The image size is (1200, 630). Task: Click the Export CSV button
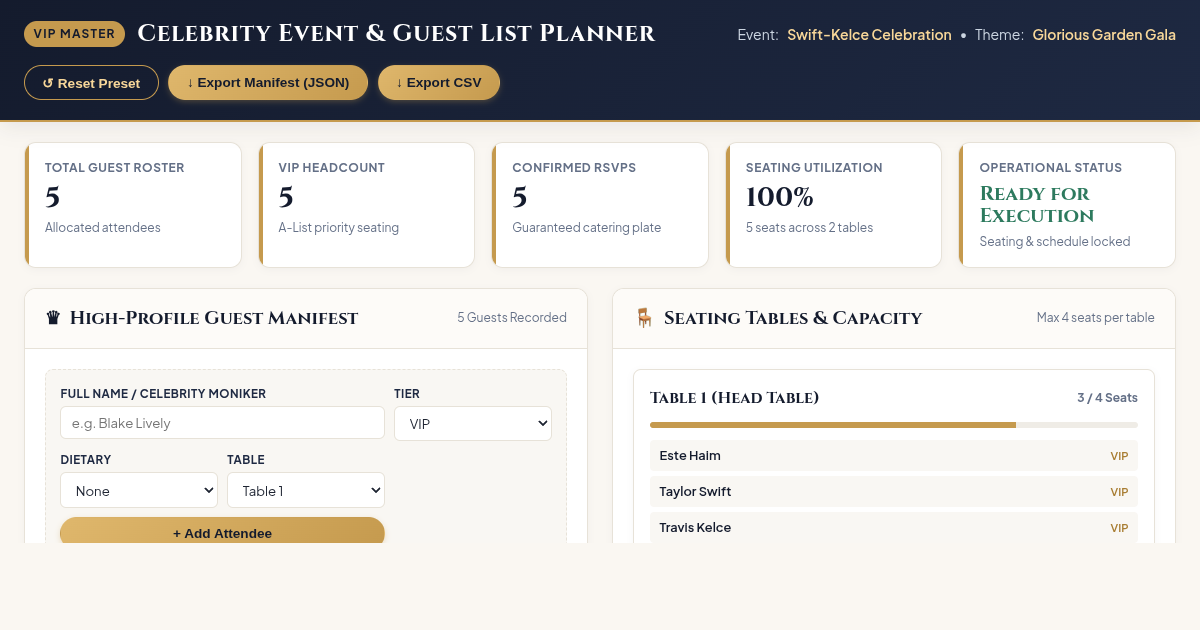[439, 83]
